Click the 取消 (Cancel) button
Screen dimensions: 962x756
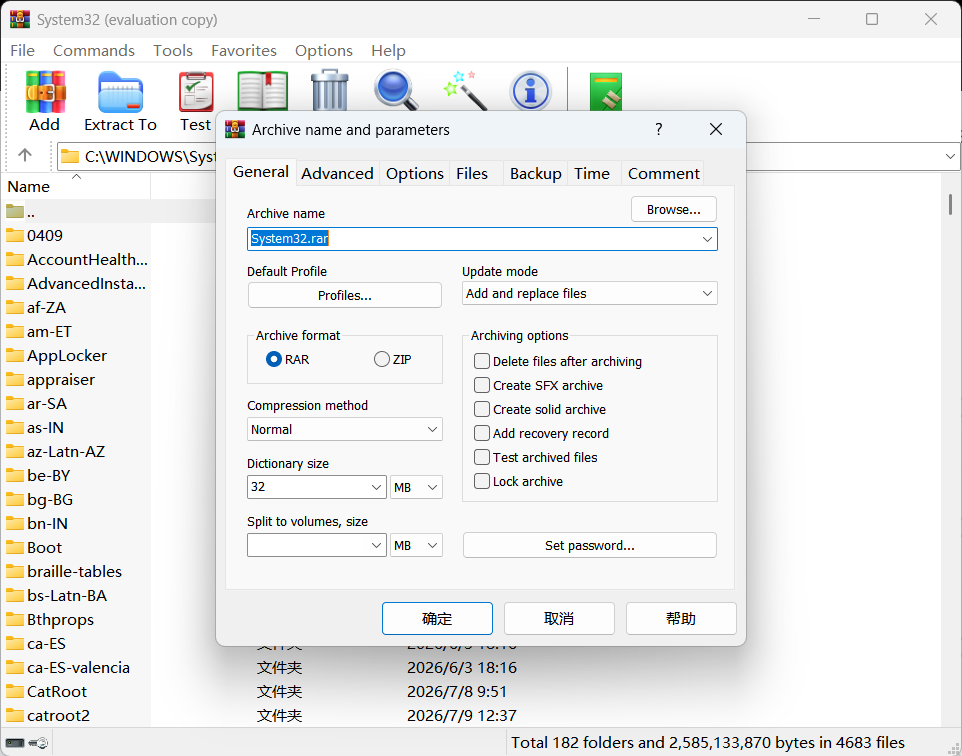click(x=559, y=618)
